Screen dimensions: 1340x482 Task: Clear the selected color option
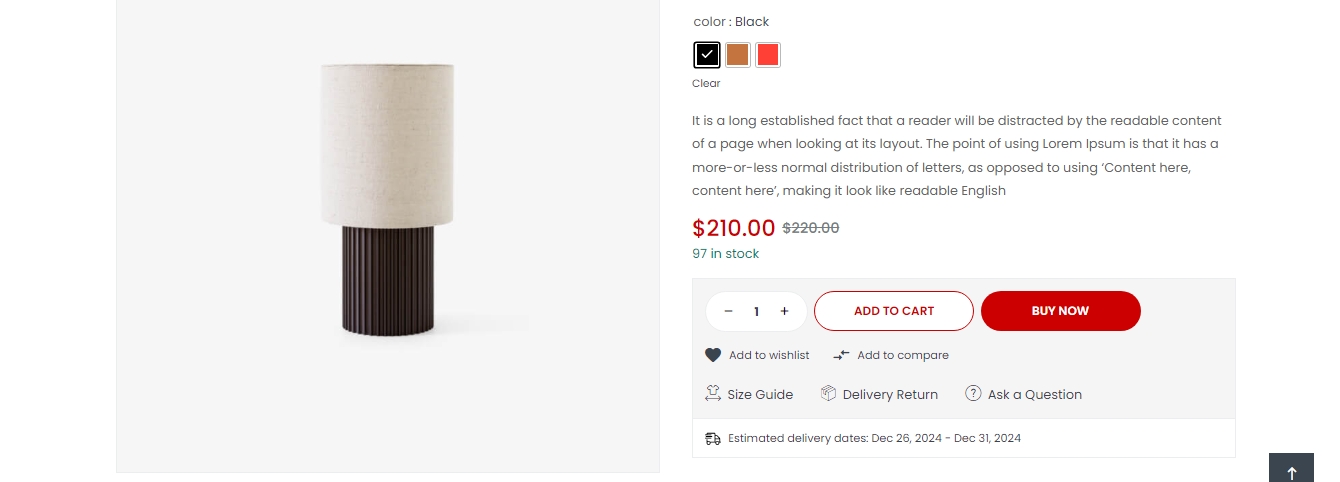(706, 84)
